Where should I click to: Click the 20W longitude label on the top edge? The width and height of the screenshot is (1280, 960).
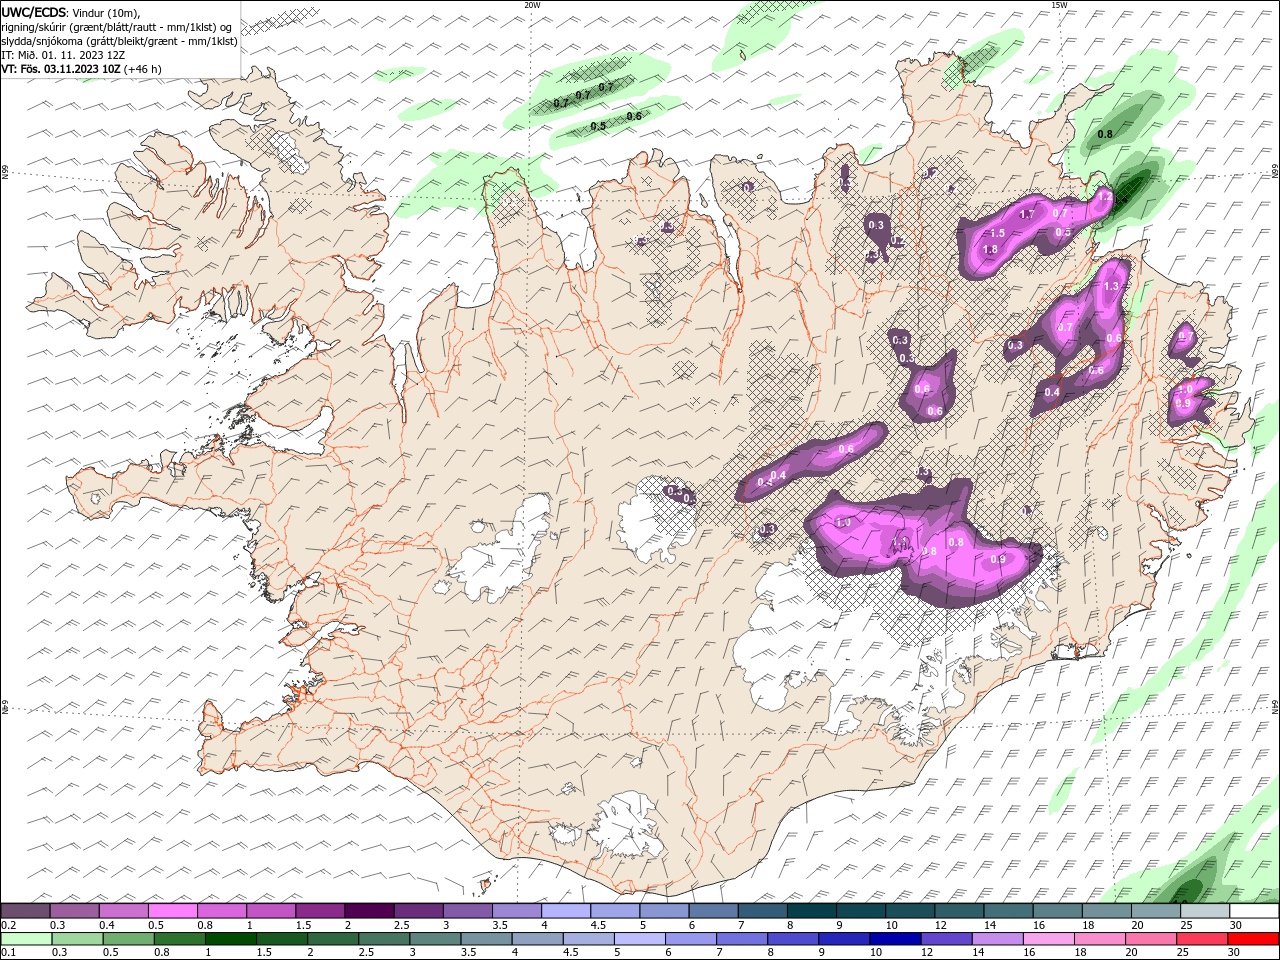pos(532,5)
